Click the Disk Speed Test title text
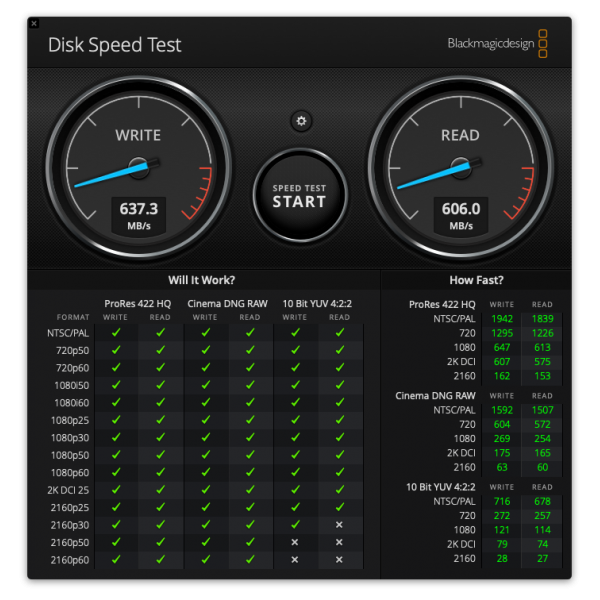 click(x=115, y=45)
